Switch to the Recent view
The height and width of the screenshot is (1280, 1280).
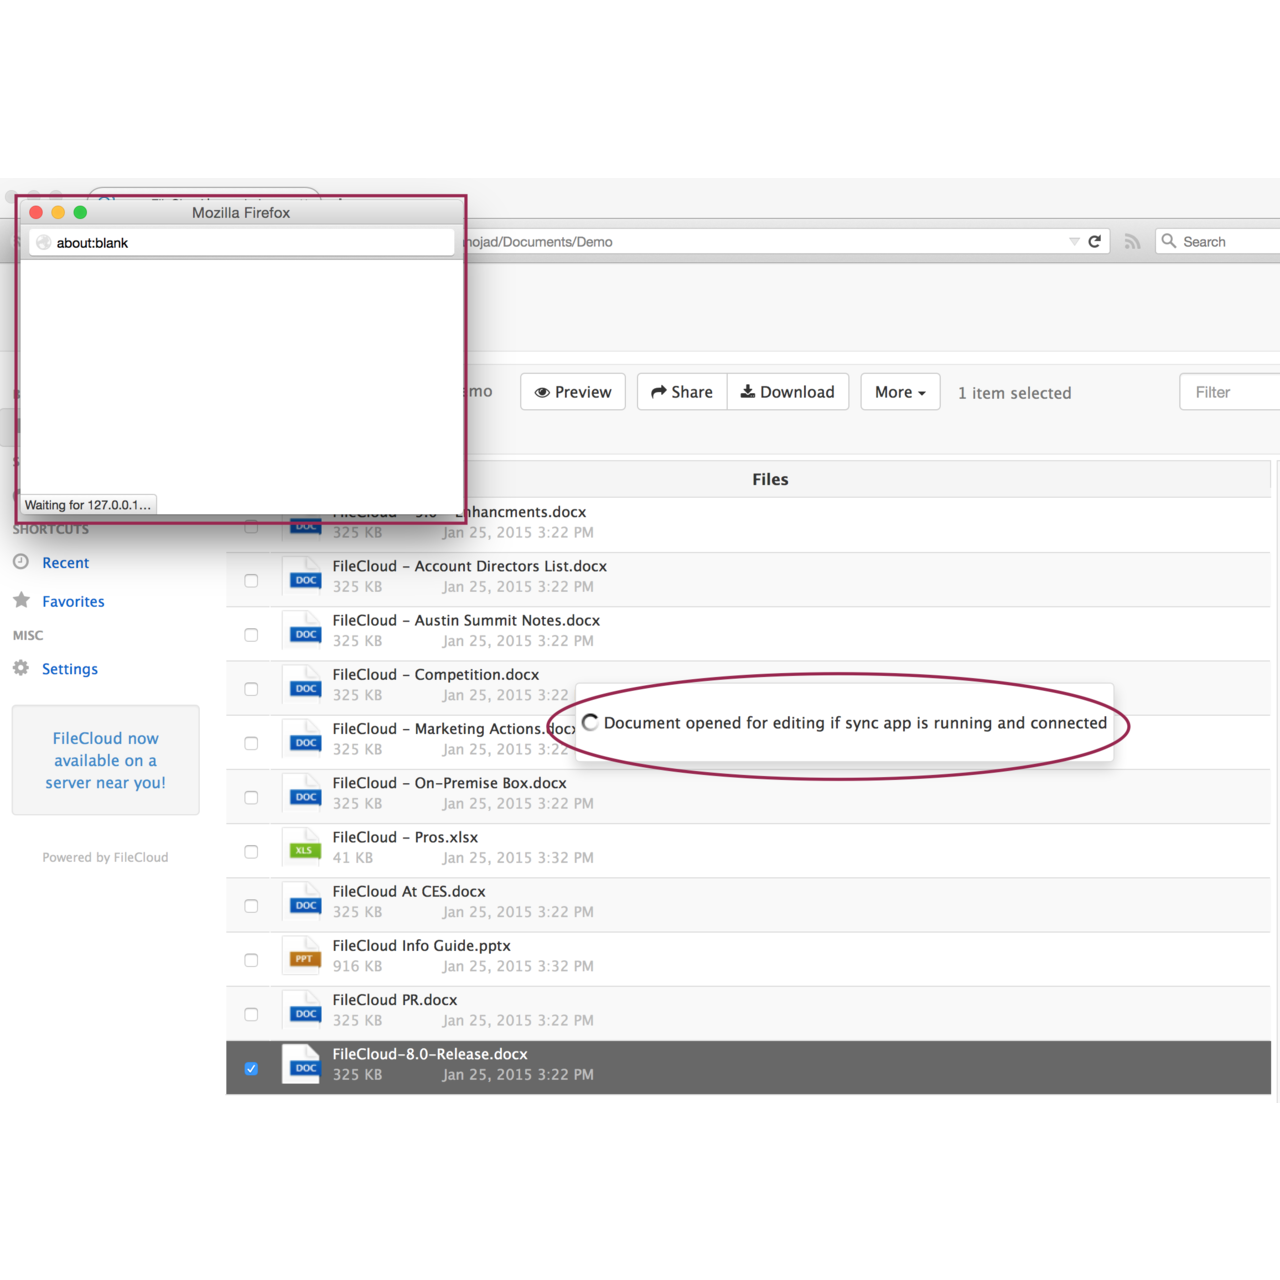click(x=65, y=562)
